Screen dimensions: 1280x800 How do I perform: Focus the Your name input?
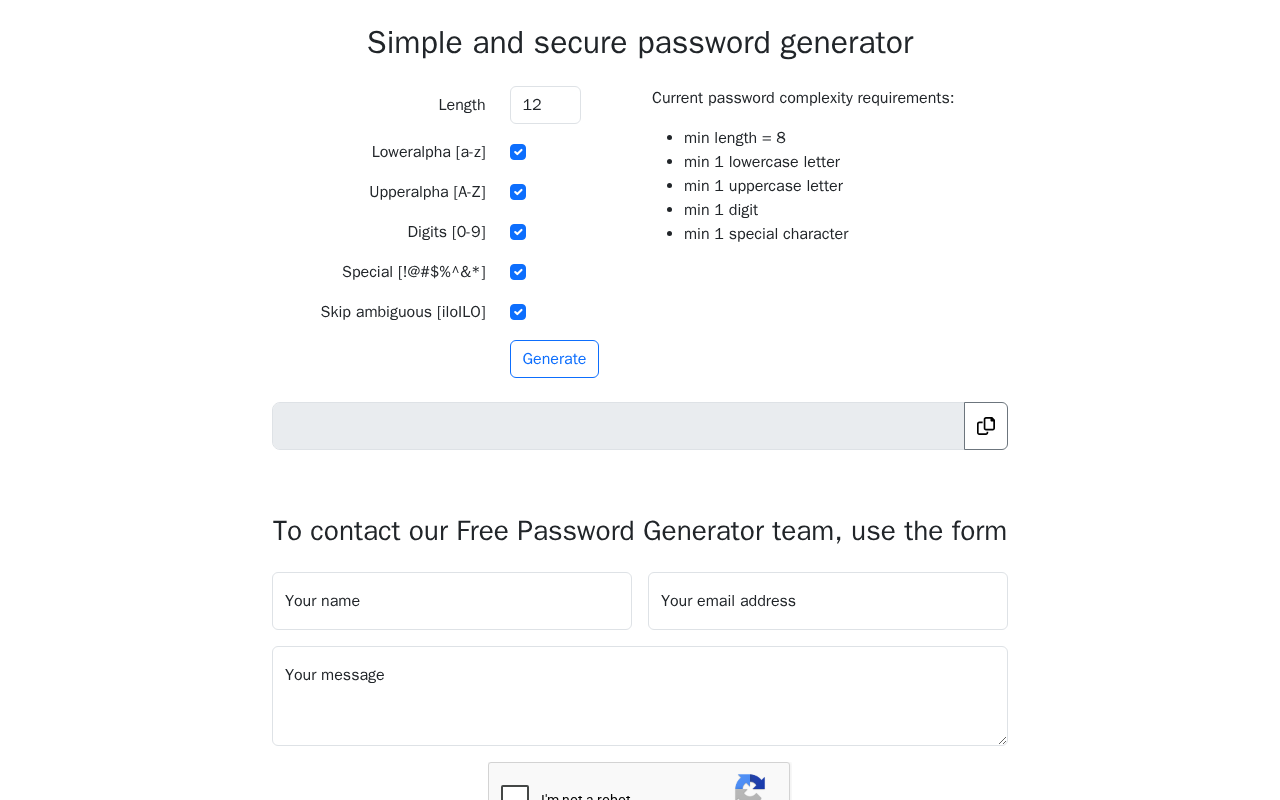click(x=452, y=601)
